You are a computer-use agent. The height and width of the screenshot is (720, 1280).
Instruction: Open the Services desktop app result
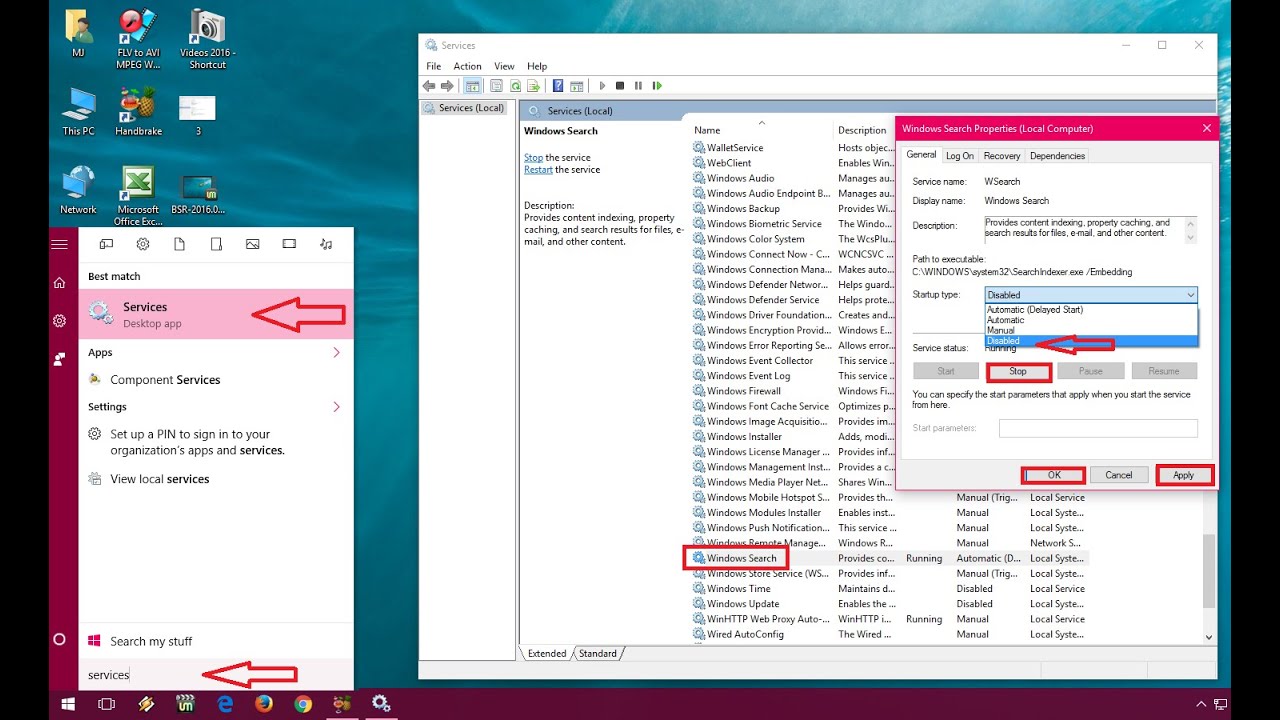216,314
